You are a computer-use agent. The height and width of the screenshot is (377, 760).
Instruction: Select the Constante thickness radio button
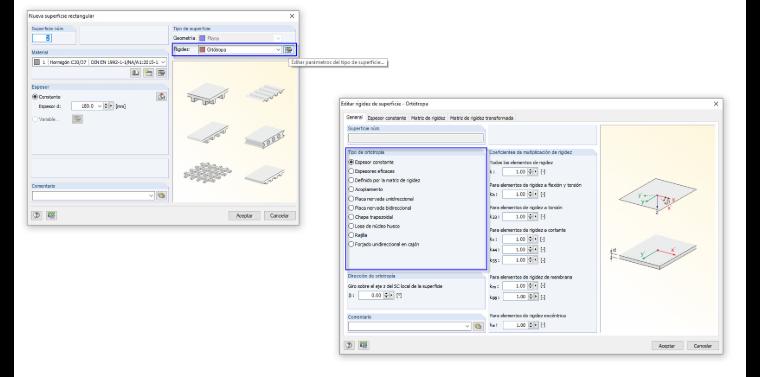35,97
